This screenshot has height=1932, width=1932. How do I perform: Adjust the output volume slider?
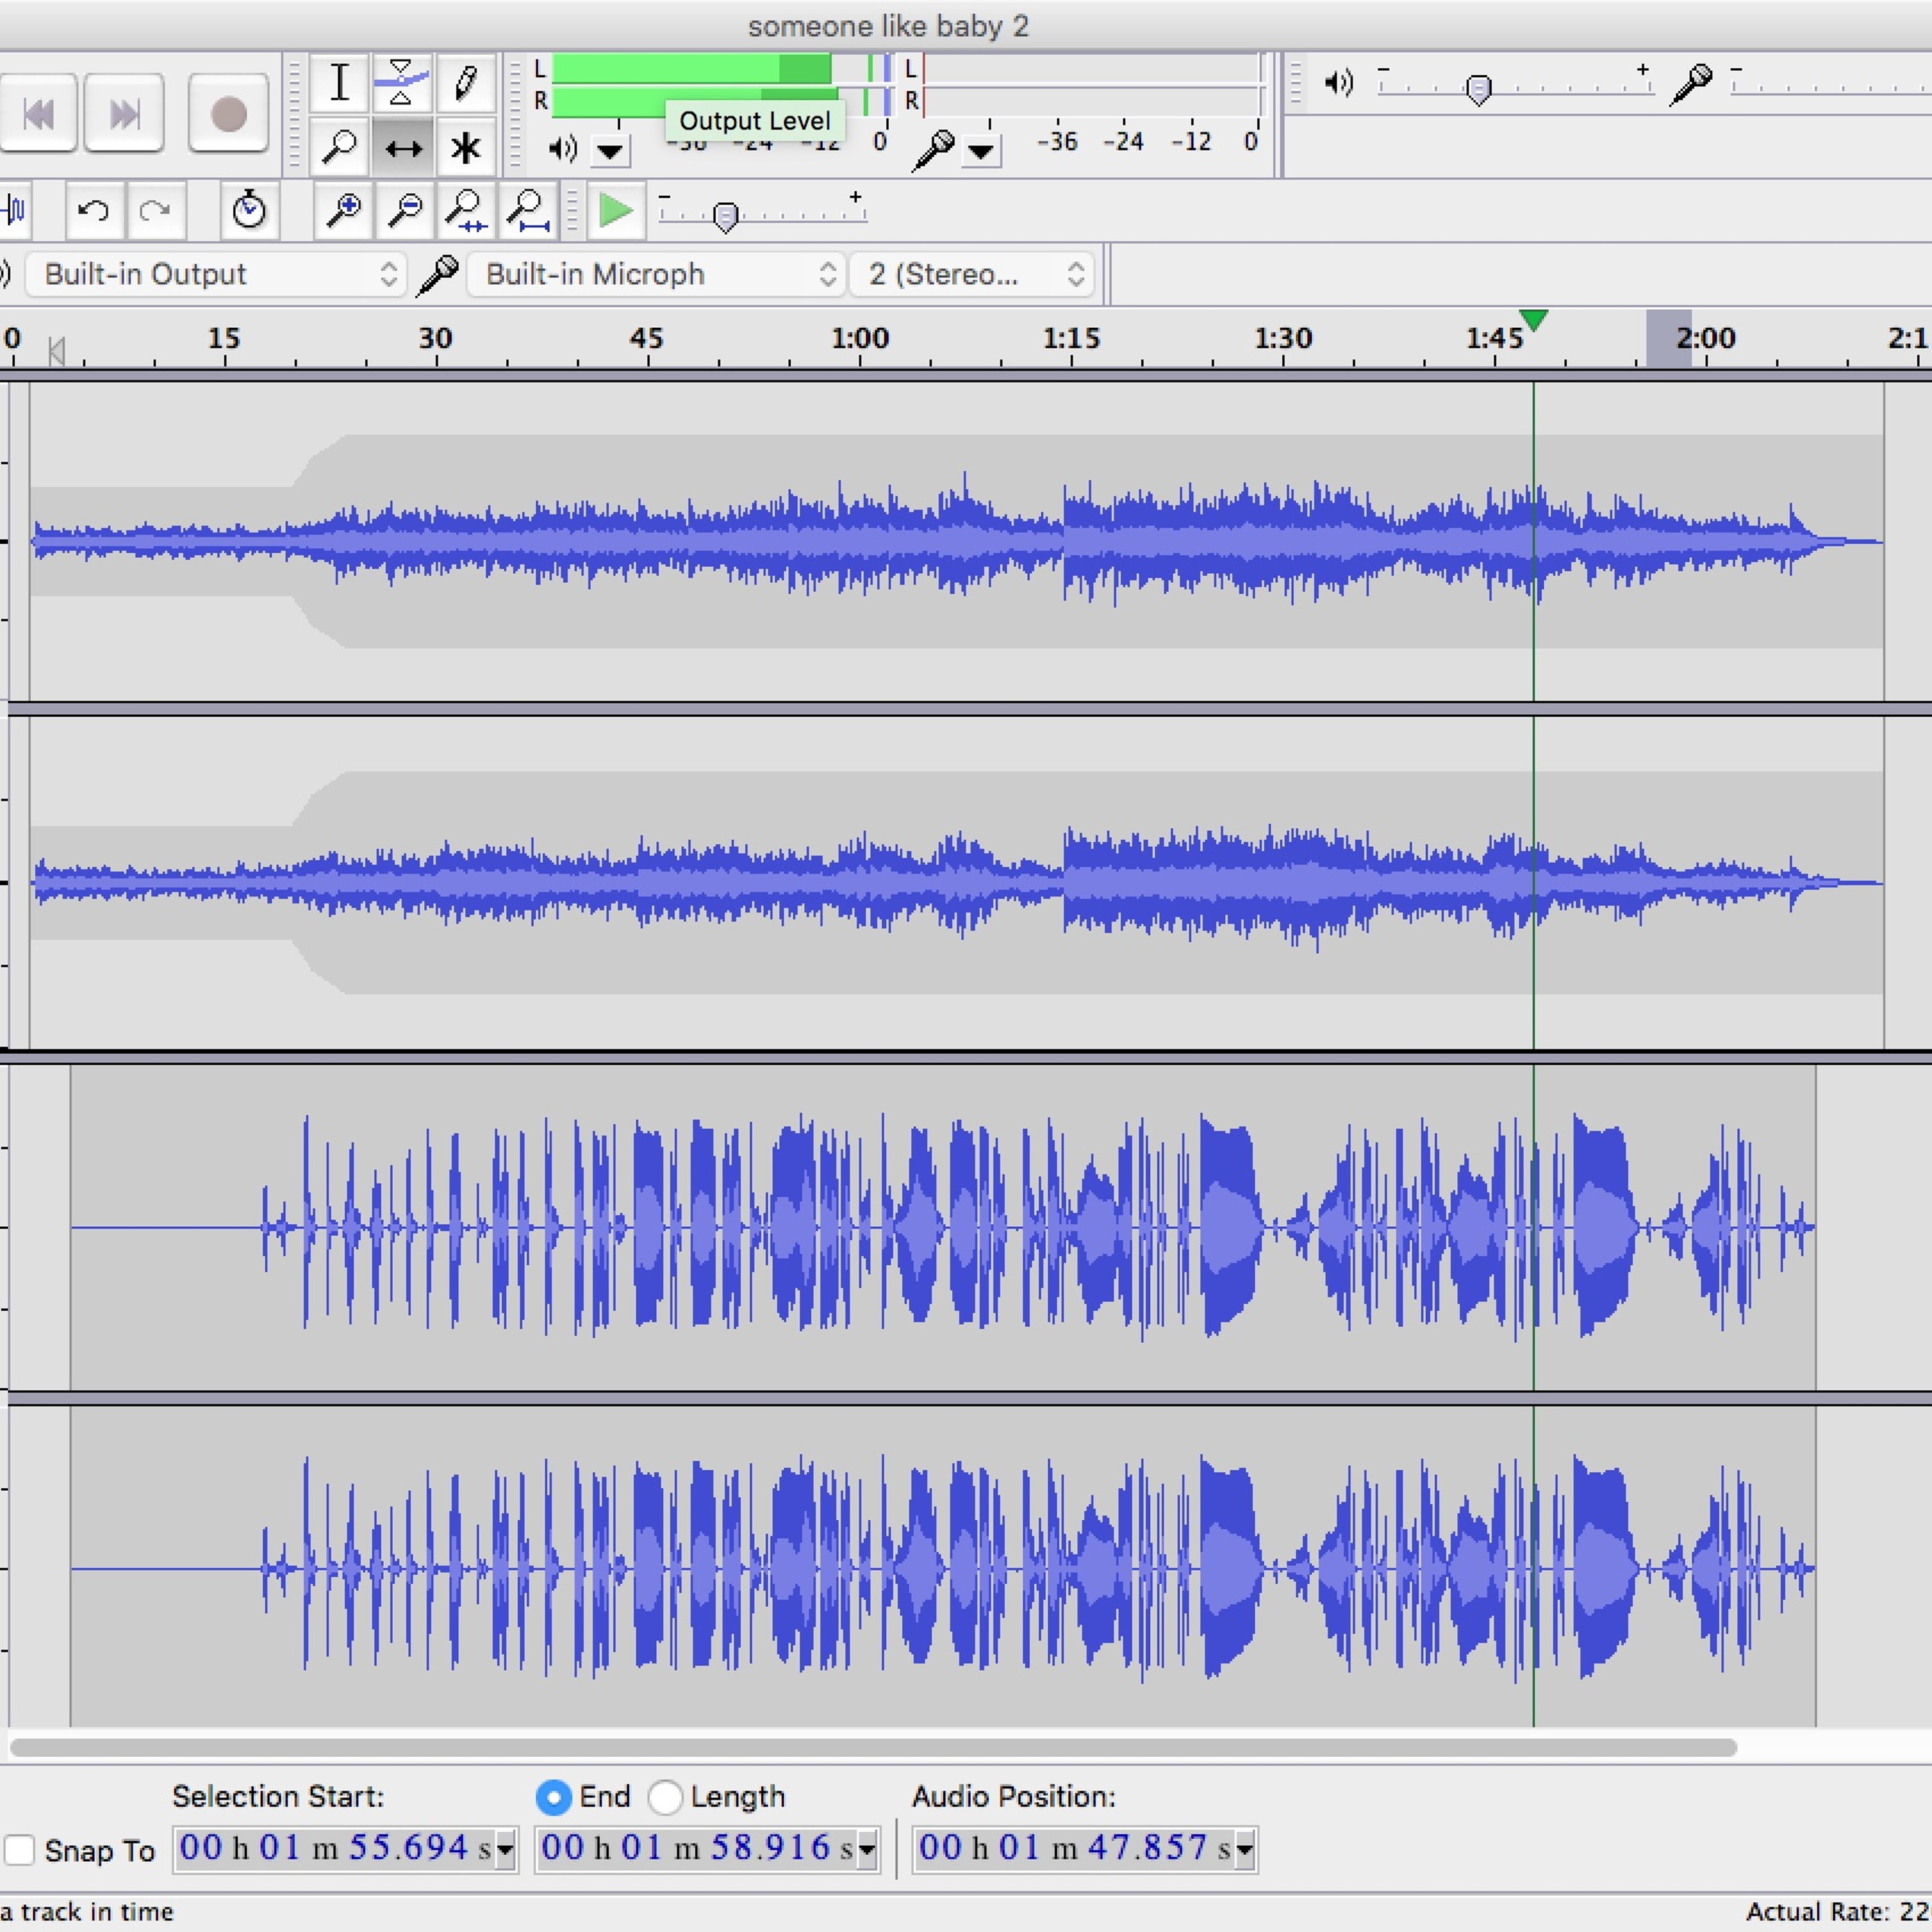pyautogui.click(x=1478, y=90)
